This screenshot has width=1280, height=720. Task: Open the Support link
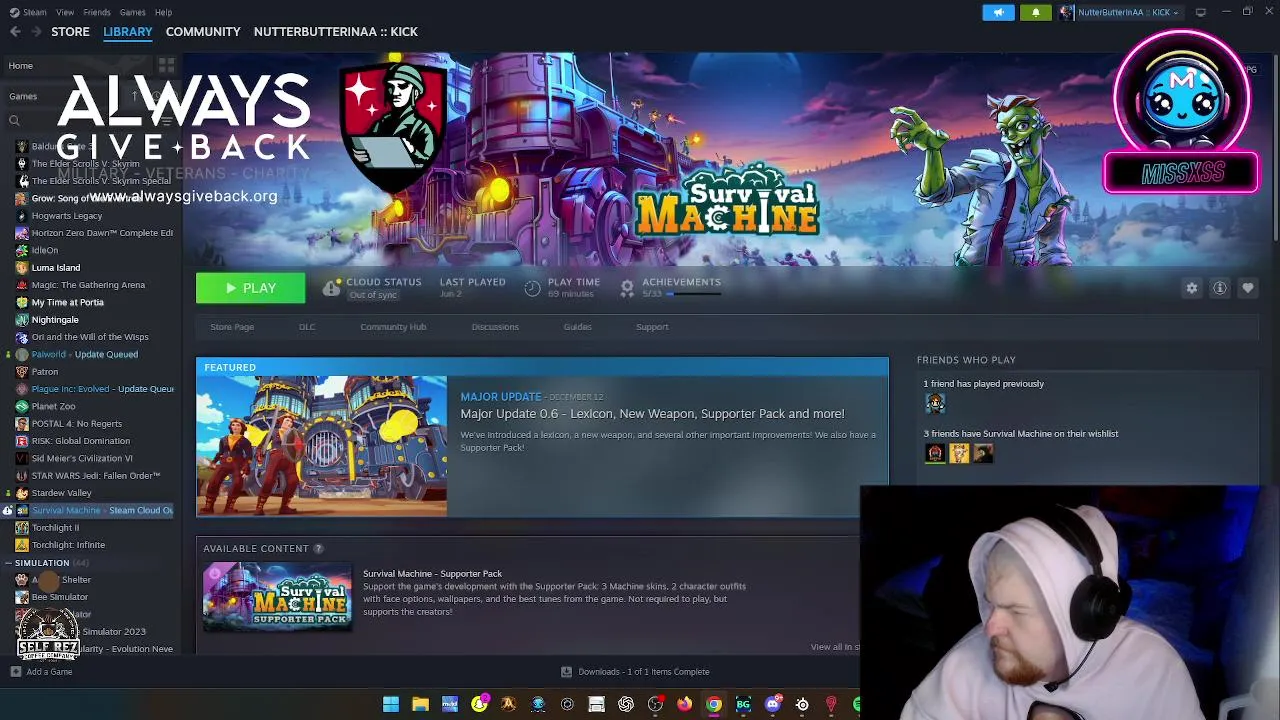click(x=652, y=327)
